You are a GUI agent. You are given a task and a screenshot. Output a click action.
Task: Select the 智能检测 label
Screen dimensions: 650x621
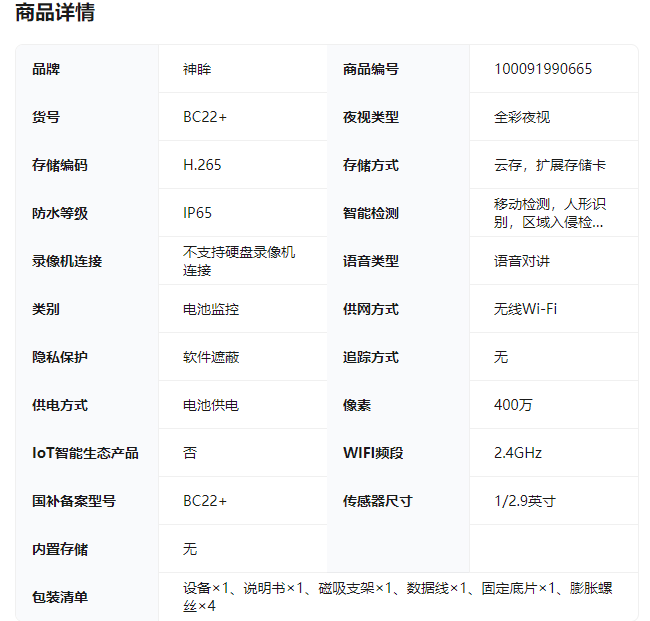coord(371,213)
